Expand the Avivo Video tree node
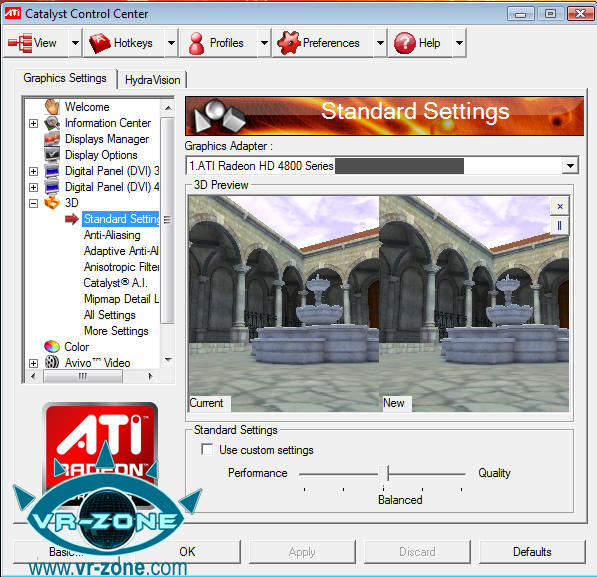The image size is (597, 577). (34, 363)
